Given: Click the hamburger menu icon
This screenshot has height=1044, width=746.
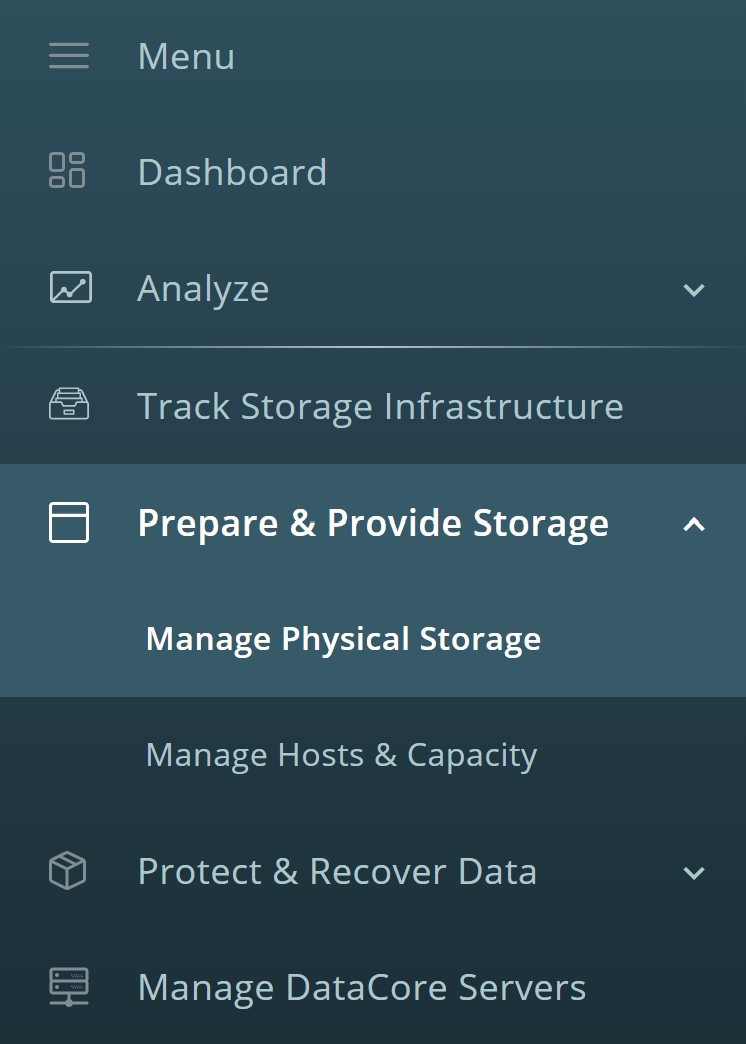Looking at the screenshot, I should (x=69, y=56).
